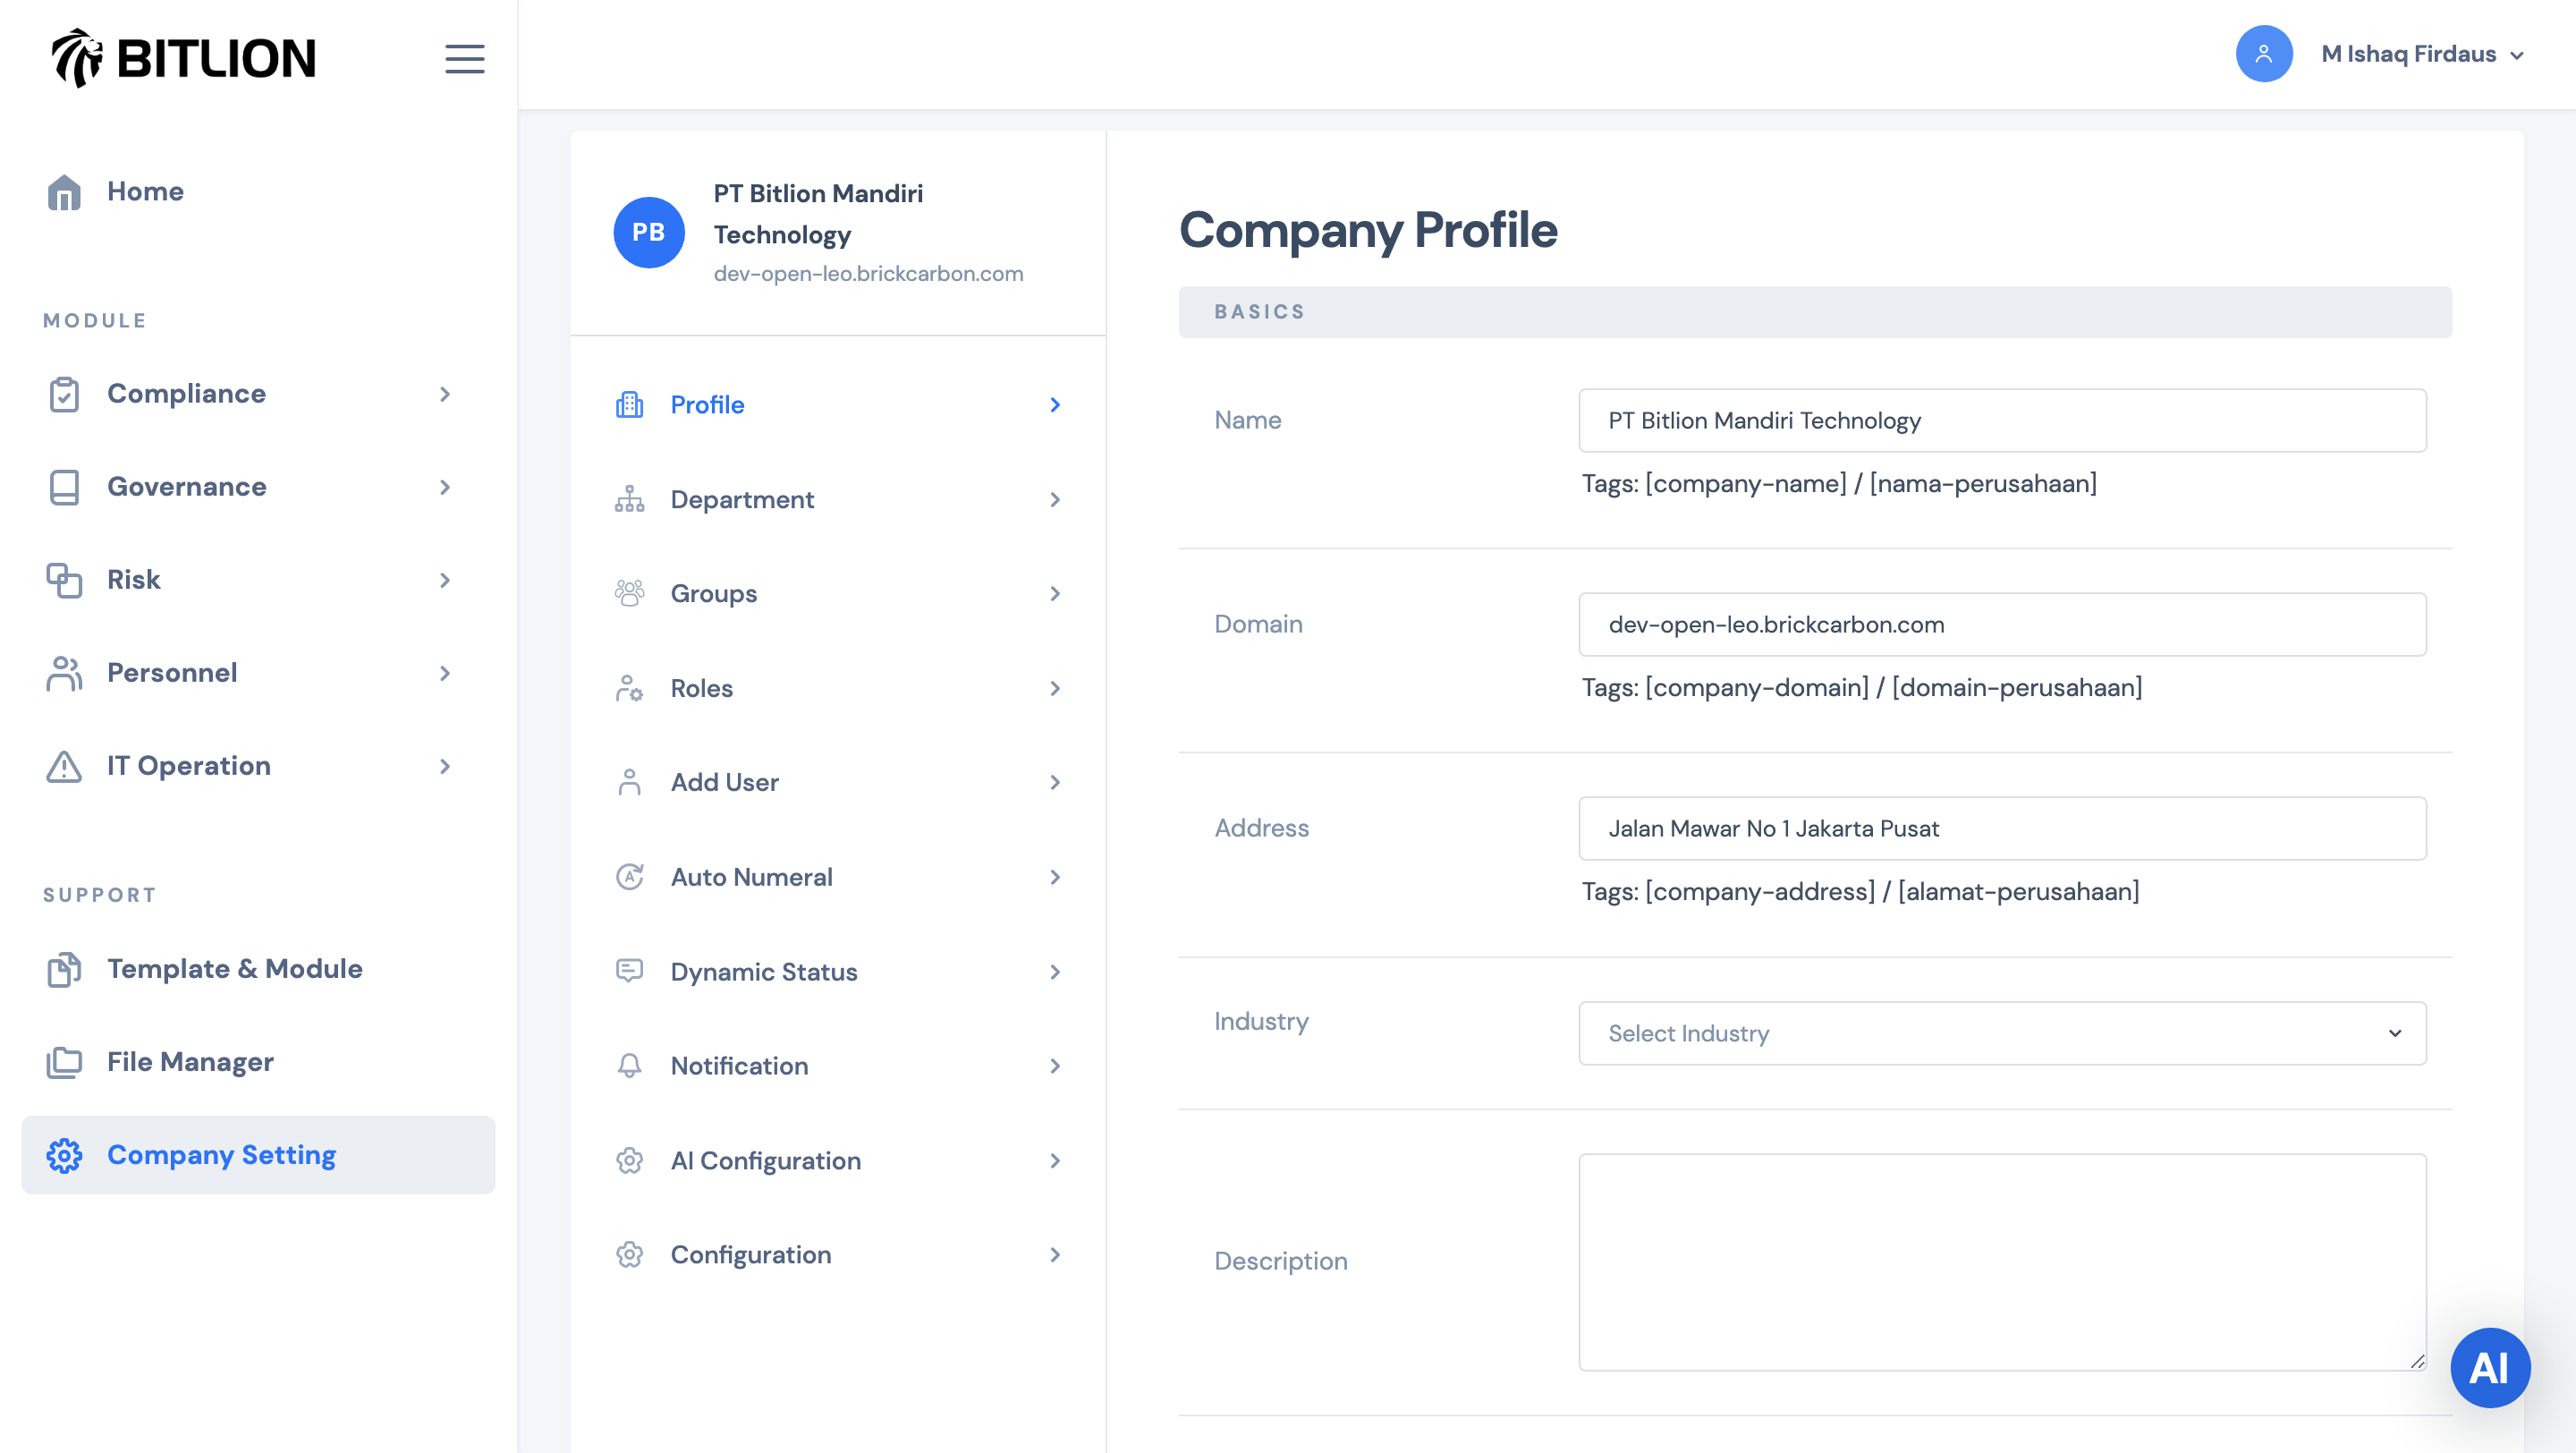
Task: Expand the Personnel module chevron
Action: (445, 673)
